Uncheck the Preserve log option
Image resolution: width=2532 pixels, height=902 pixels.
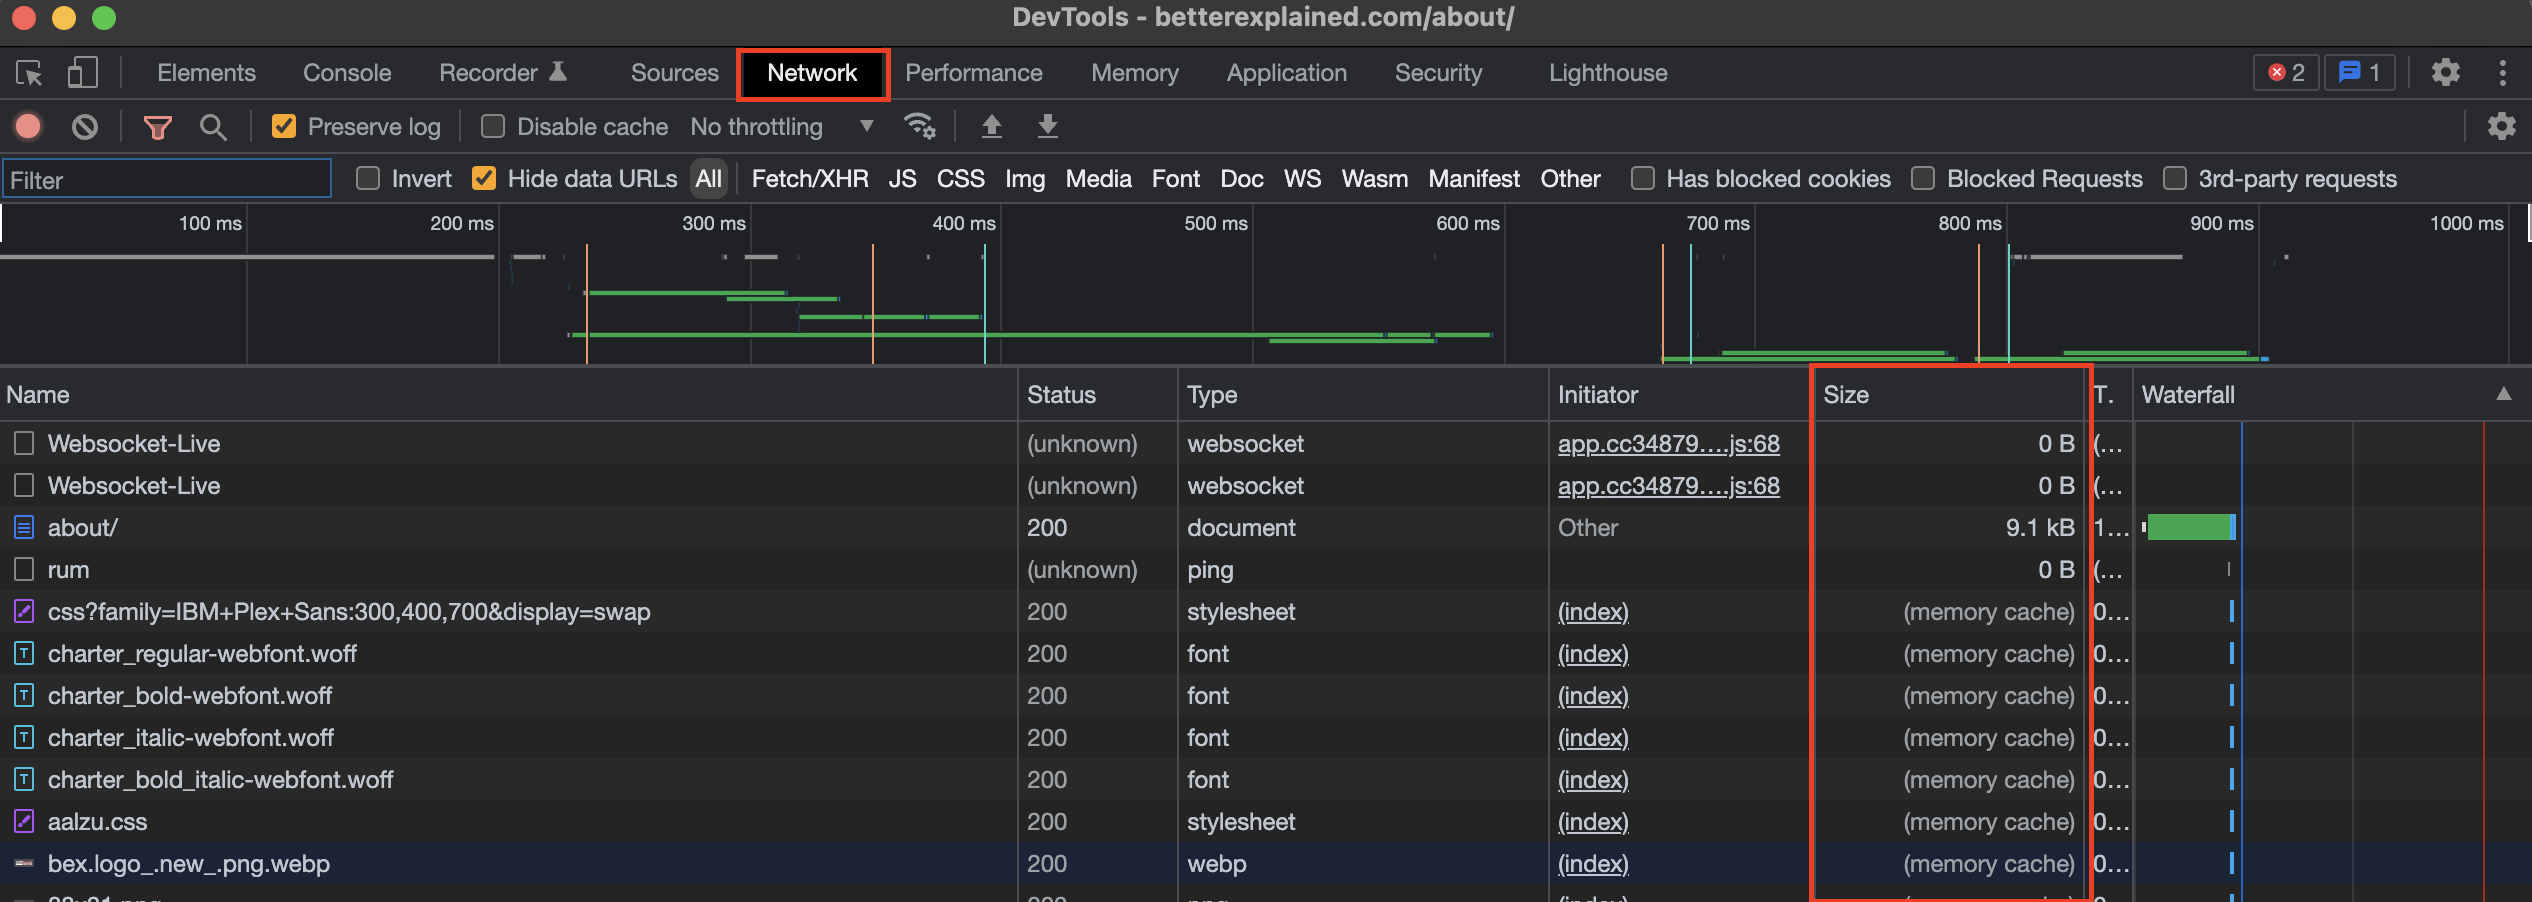[284, 126]
